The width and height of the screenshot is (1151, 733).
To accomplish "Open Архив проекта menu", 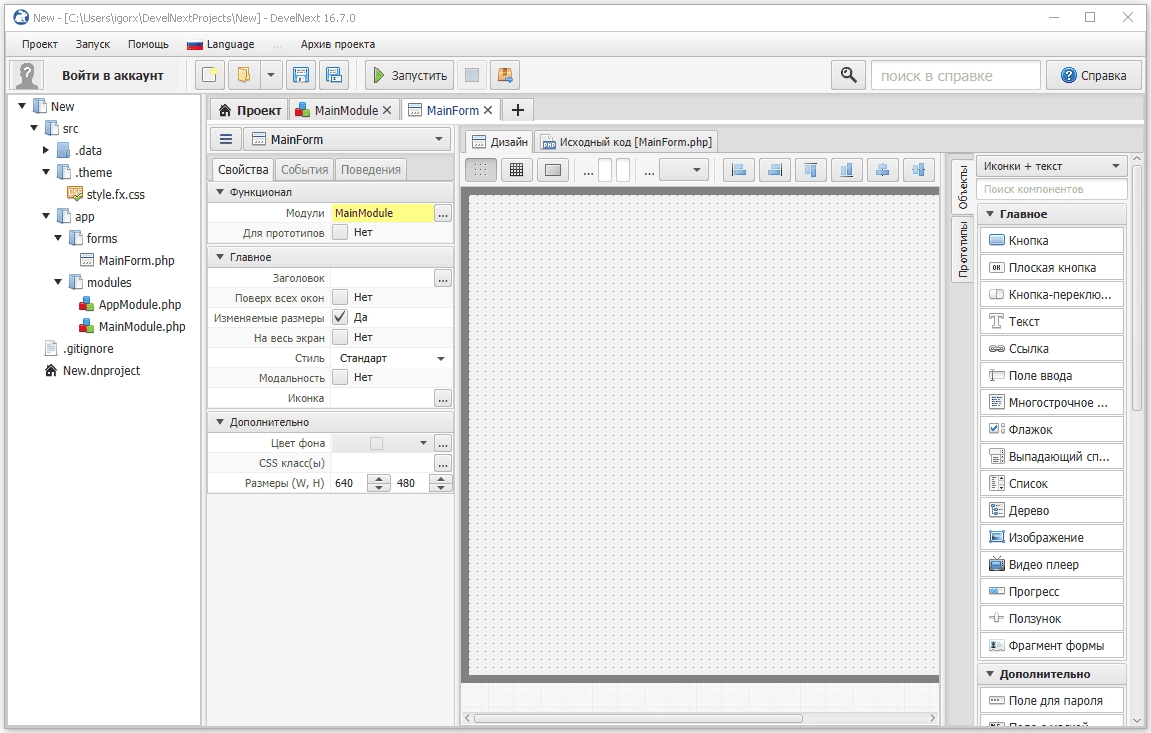I will (338, 44).
